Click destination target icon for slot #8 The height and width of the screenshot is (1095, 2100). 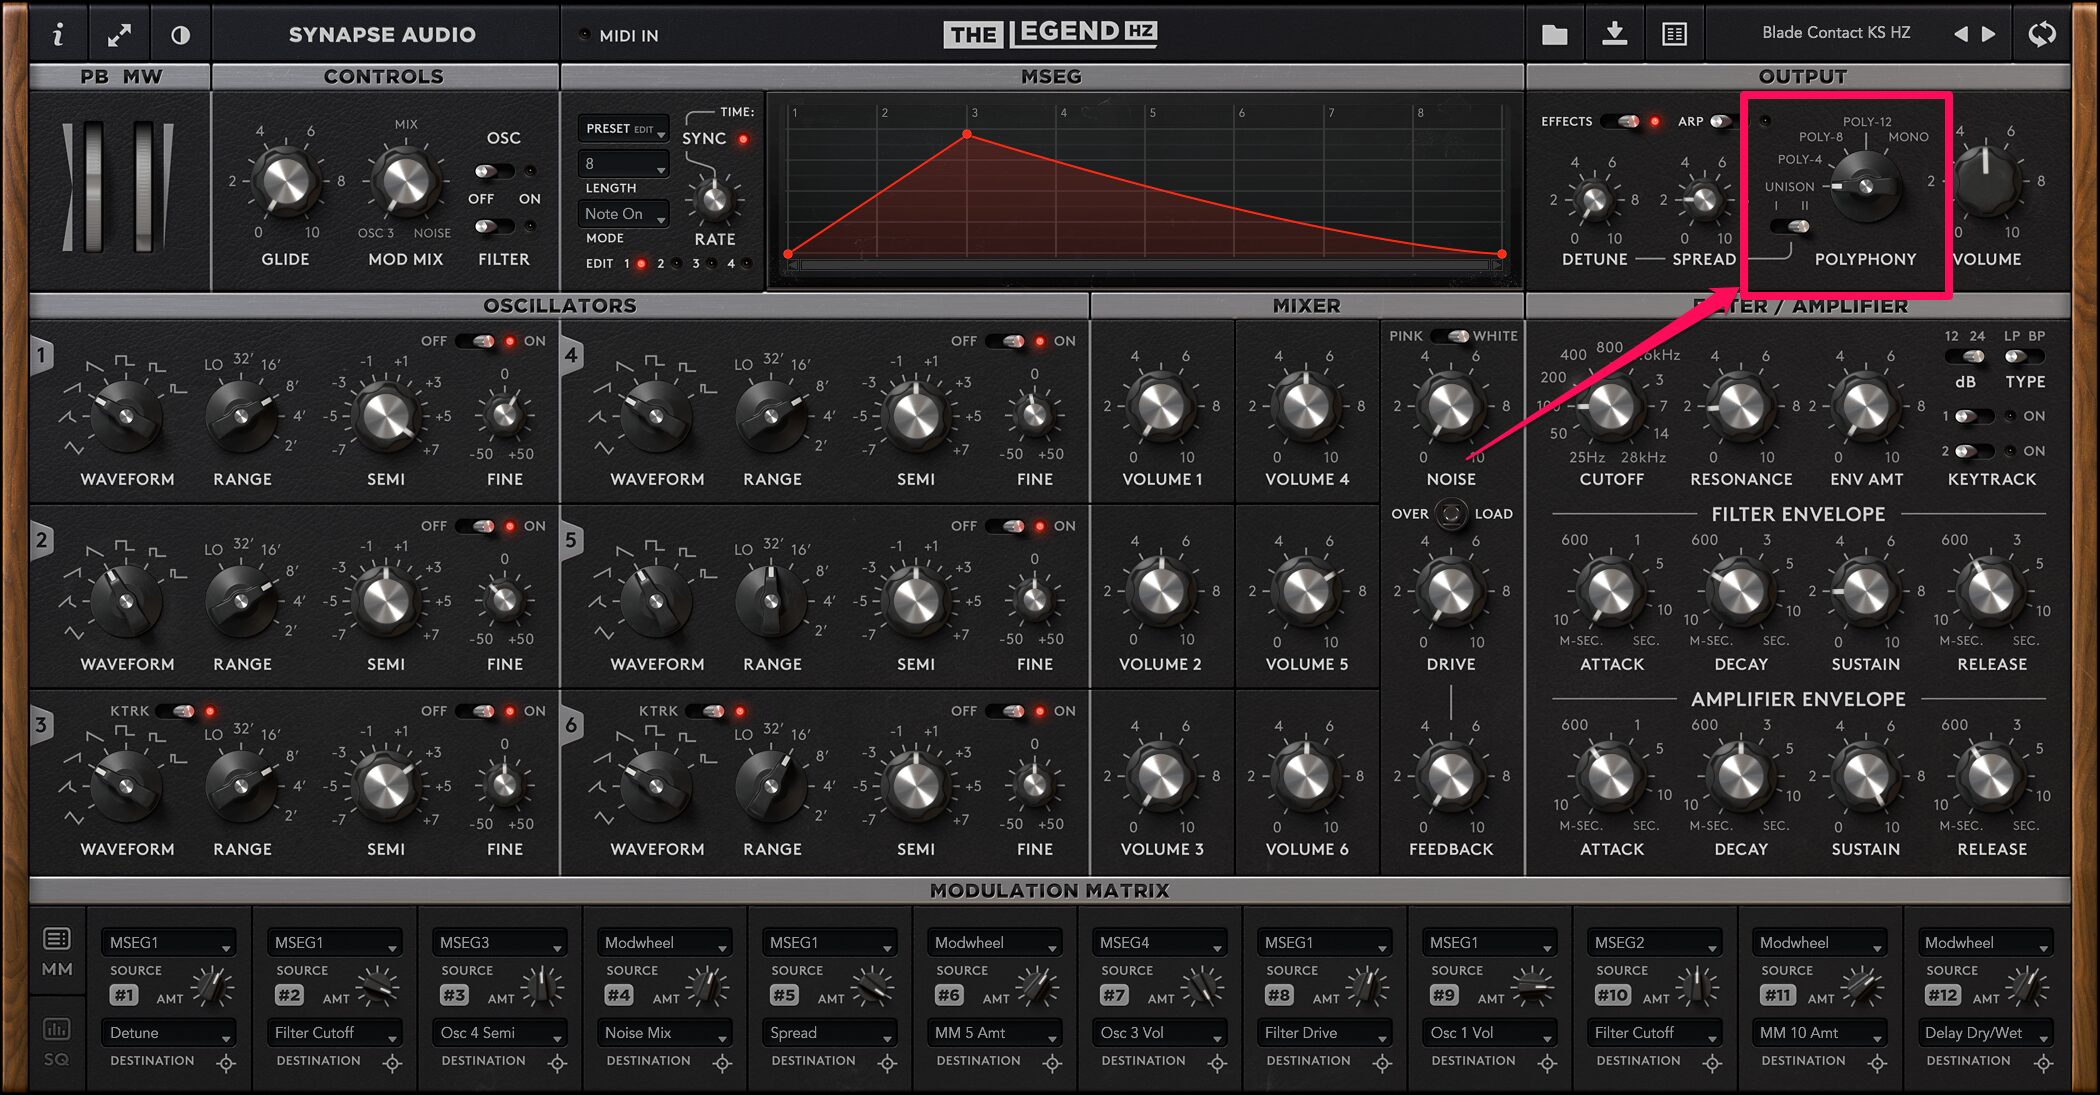(x=1382, y=1063)
